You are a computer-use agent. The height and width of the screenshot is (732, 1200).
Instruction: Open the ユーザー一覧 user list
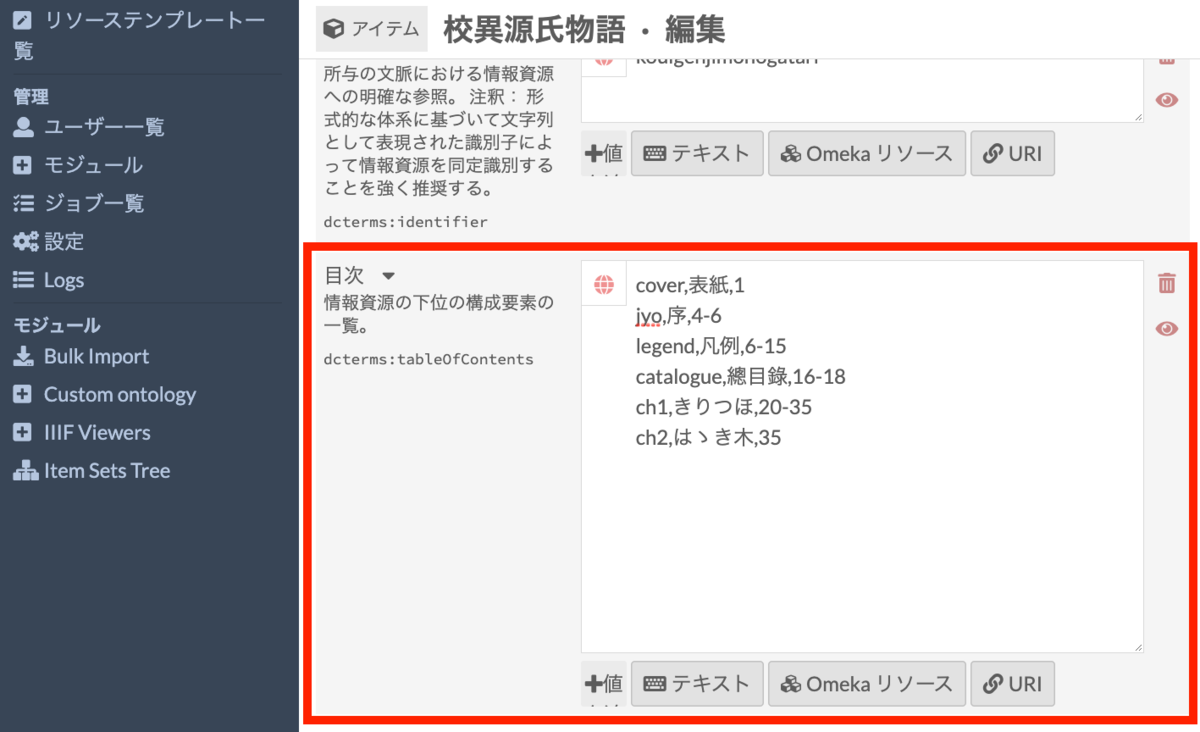click(x=104, y=127)
